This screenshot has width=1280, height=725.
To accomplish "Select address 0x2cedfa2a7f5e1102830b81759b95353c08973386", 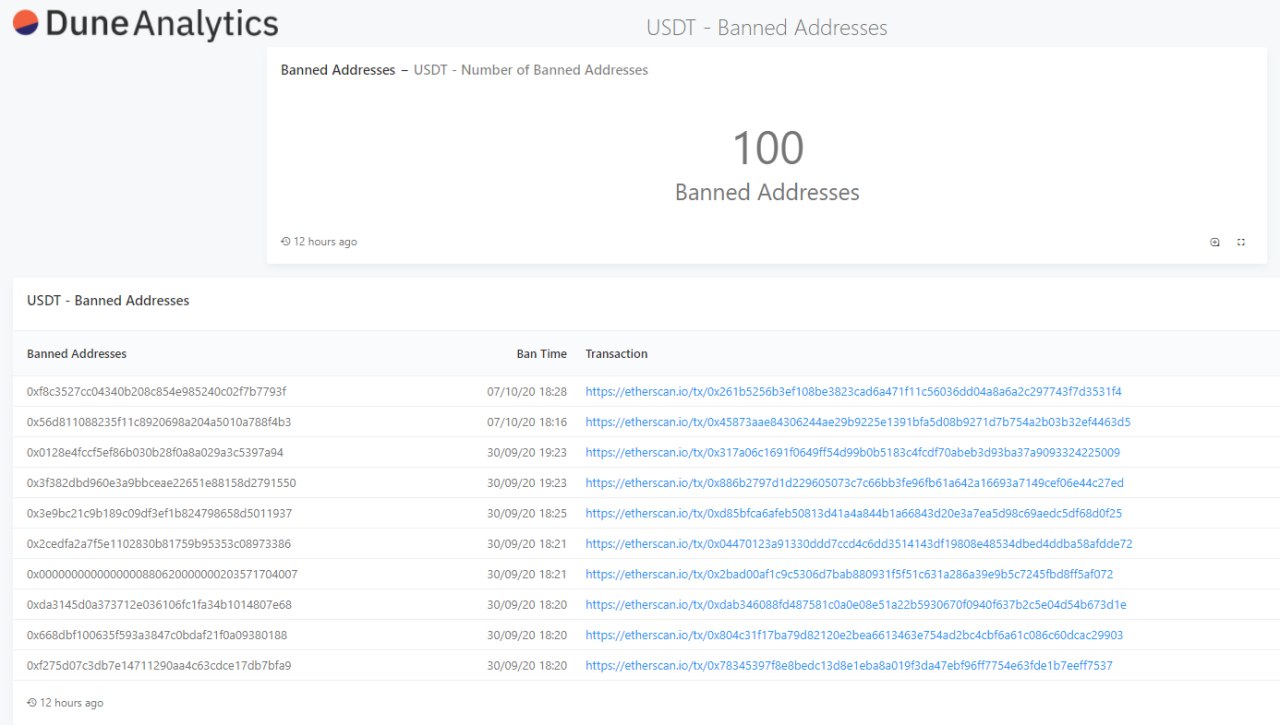I will pyautogui.click(x=159, y=544).
